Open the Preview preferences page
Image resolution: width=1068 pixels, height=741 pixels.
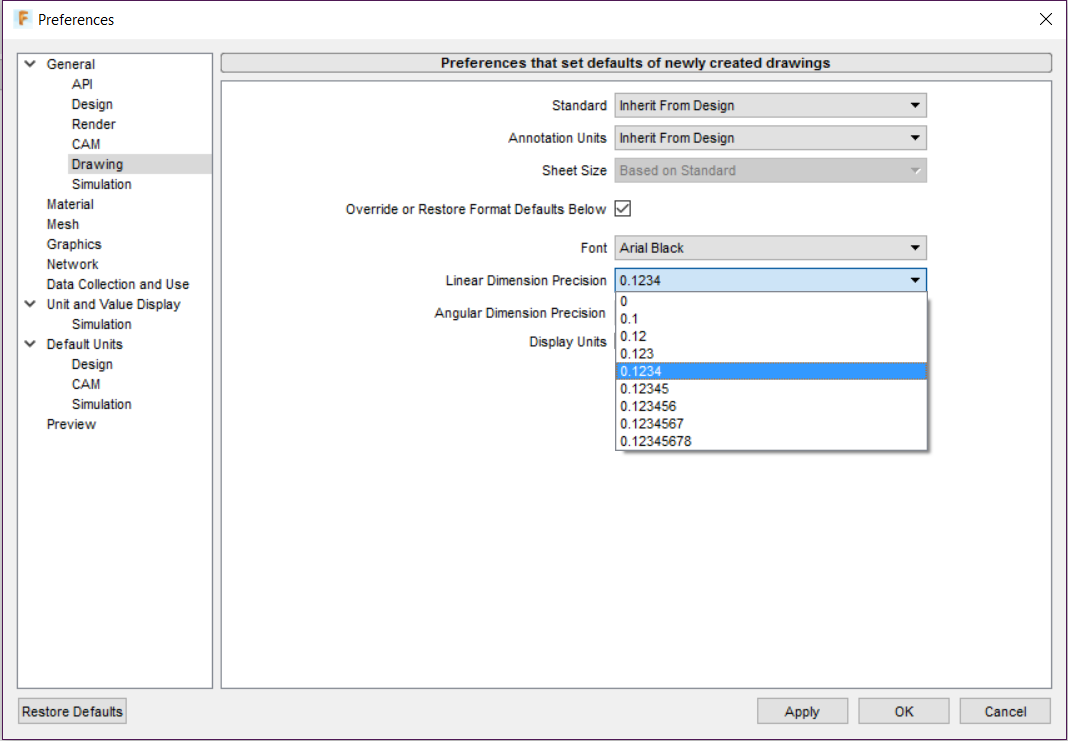(x=71, y=423)
